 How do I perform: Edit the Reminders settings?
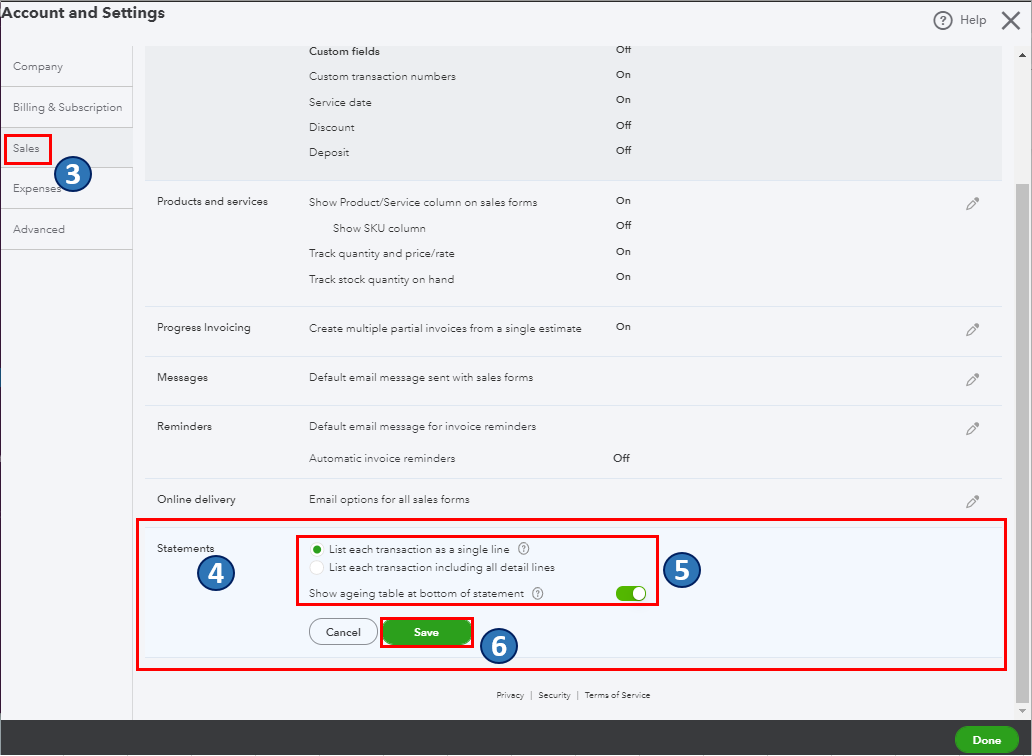pyautogui.click(x=972, y=428)
